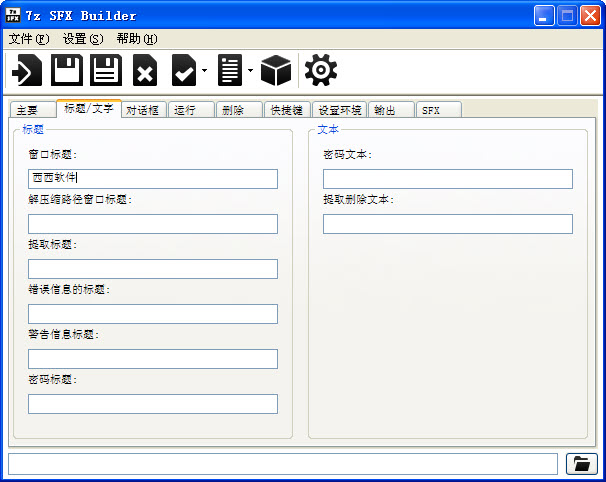Expand the dropdown arrow beside checkmark icon

pyautogui.click(x=204, y=71)
